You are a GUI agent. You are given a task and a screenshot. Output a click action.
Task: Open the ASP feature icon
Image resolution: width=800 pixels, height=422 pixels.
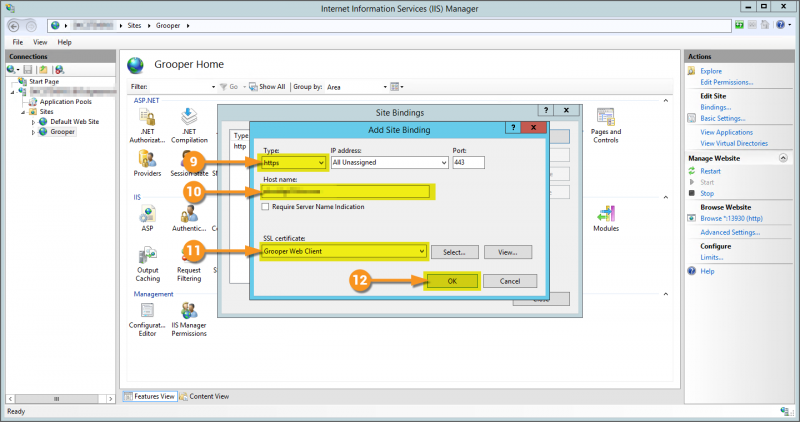(x=147, y=214)
